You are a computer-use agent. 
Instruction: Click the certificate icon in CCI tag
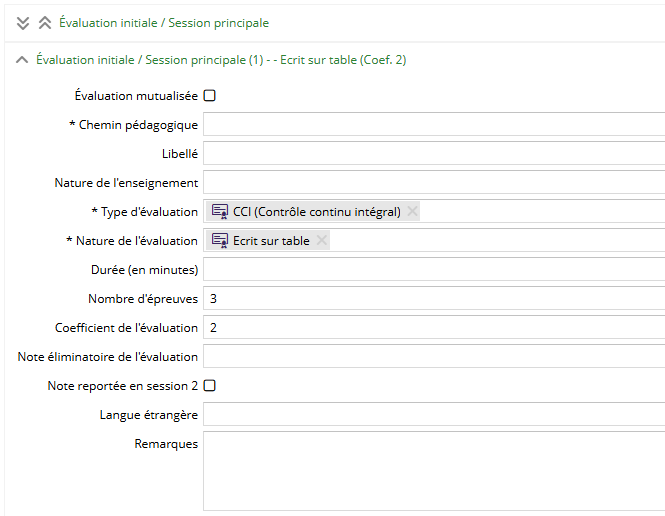point(220,212)
